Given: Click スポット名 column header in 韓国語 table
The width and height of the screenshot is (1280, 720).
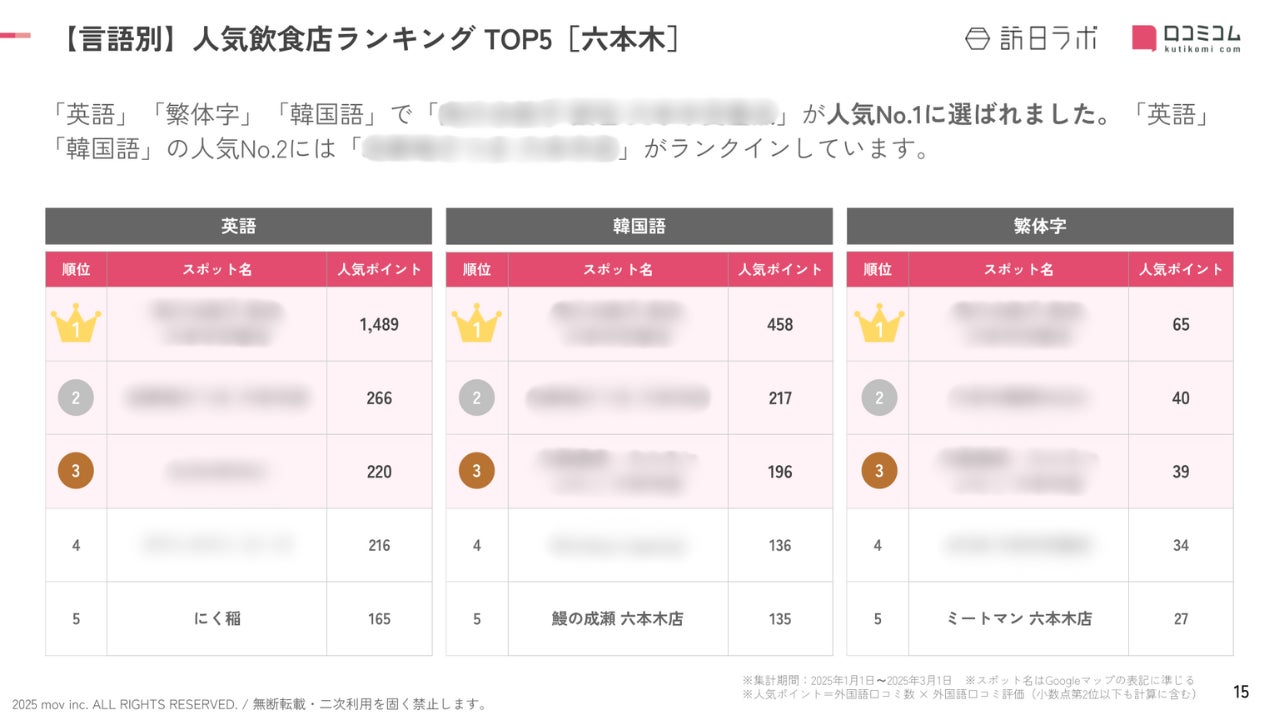Looking at the screenshot, I should coord(618,270).
